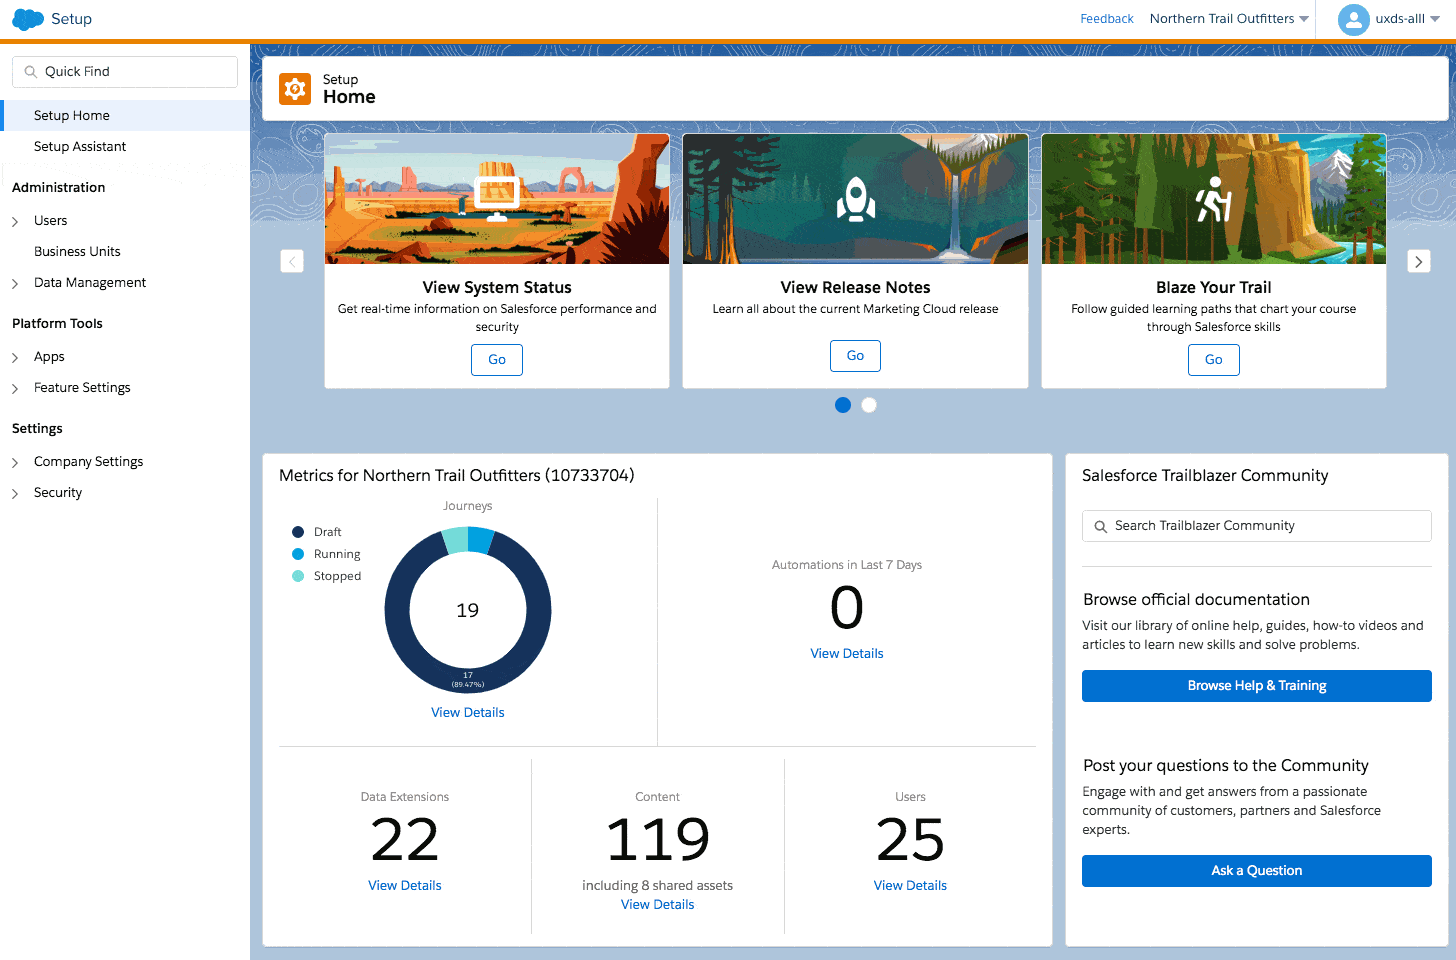Screen dimensions: 1456x960
Task: Select second carousel page dot
Action: click(869, 405)
